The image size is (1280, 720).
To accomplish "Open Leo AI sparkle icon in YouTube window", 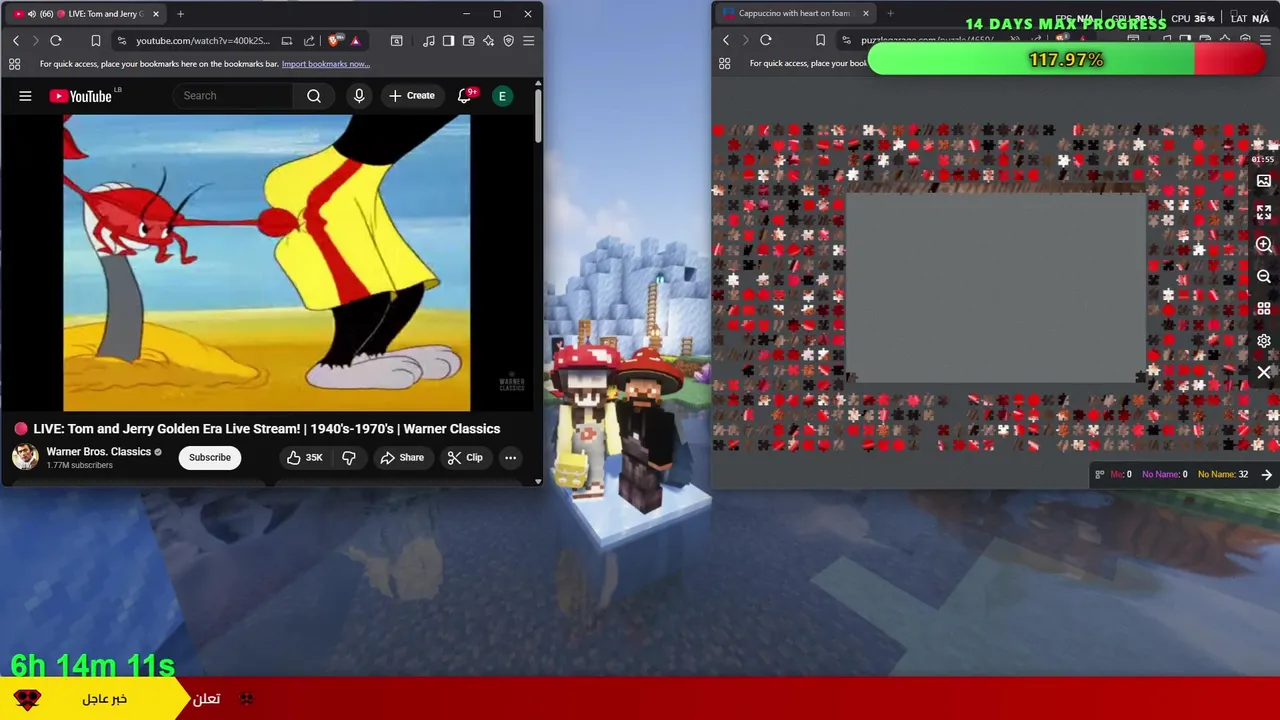I will coord(488,41).
